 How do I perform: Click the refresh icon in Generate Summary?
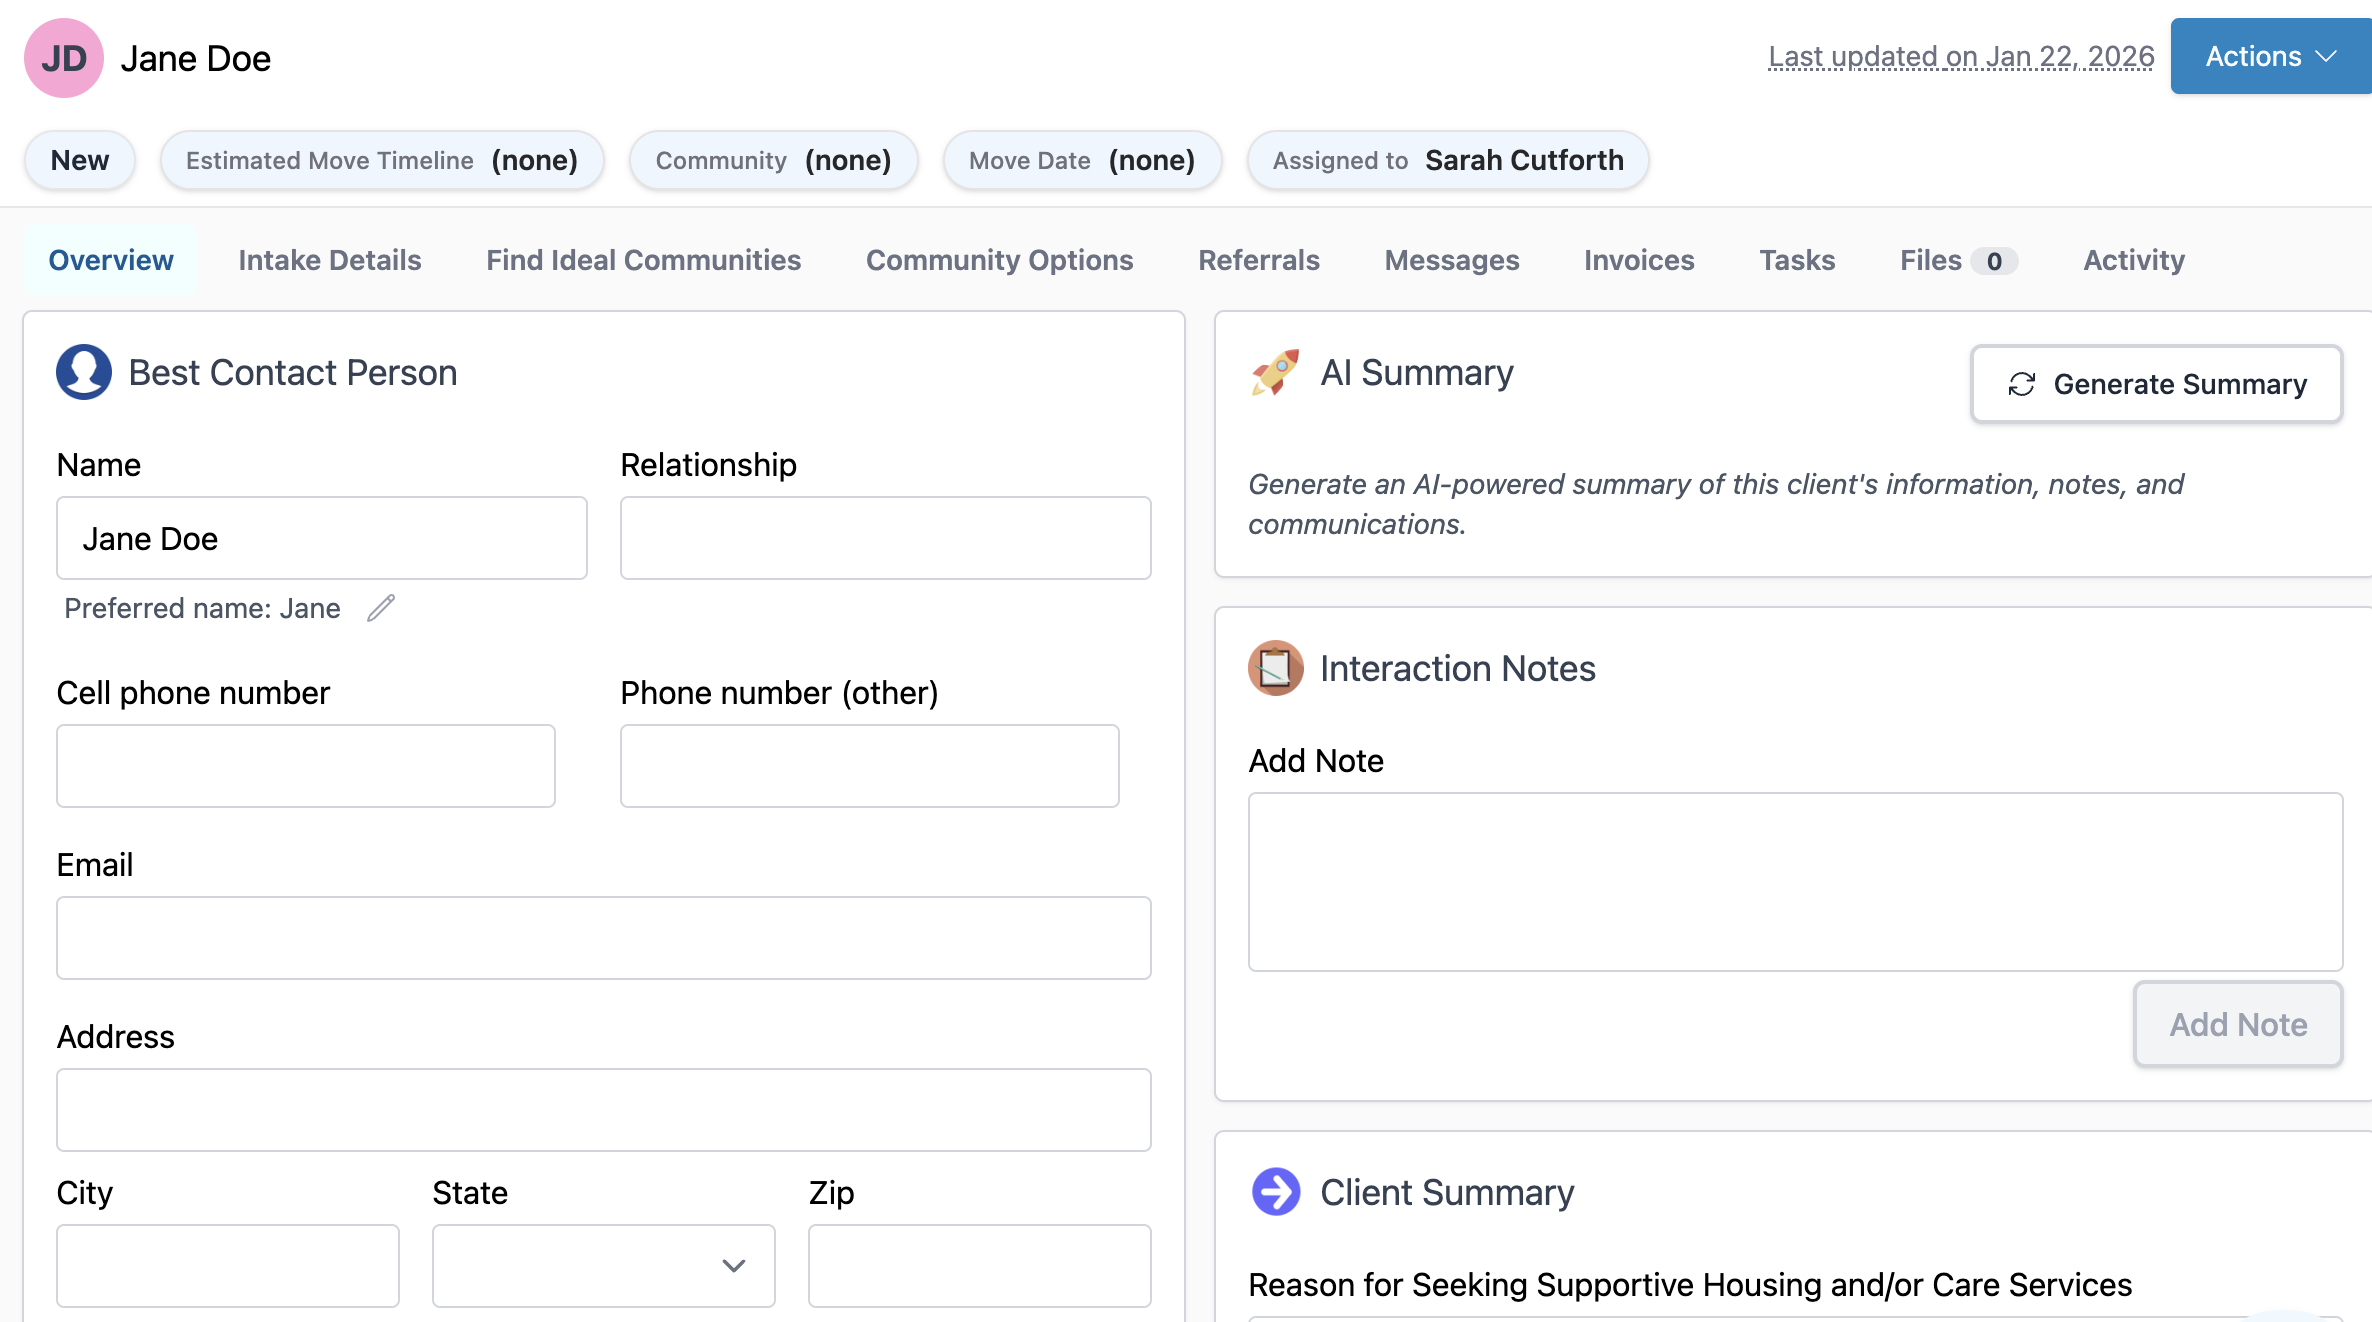2022,384
